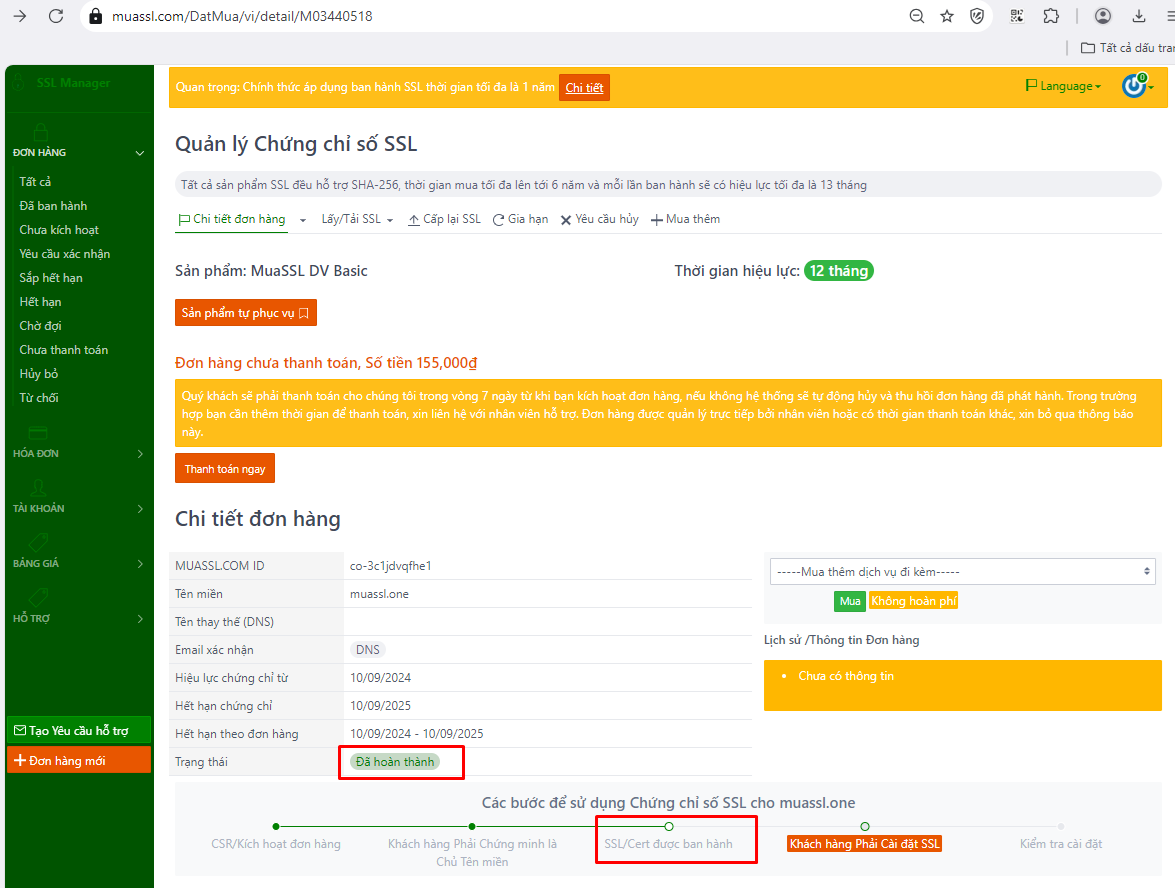The image size is (1175, 888).
Task: Bookmark this page with star icon
Action: coord(947,16)
